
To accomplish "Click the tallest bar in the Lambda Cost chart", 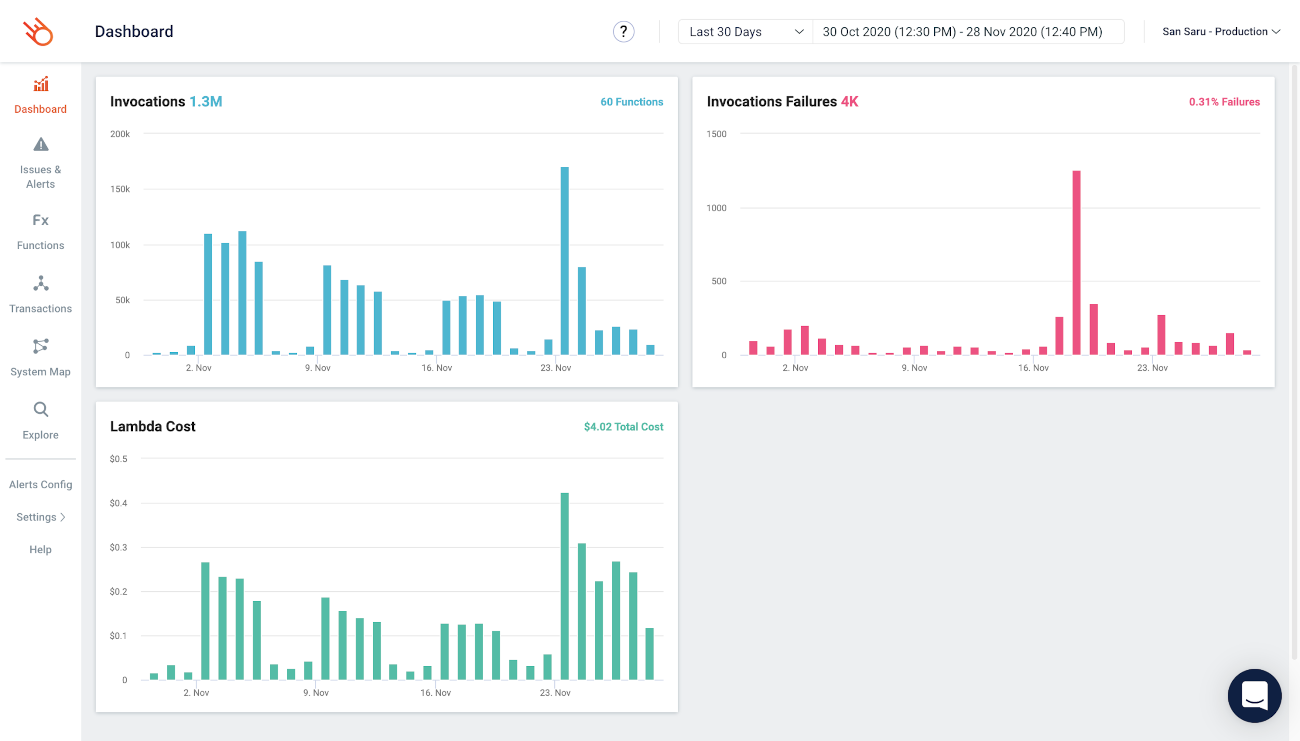I will pyautogui.click(x=565, y=586).
